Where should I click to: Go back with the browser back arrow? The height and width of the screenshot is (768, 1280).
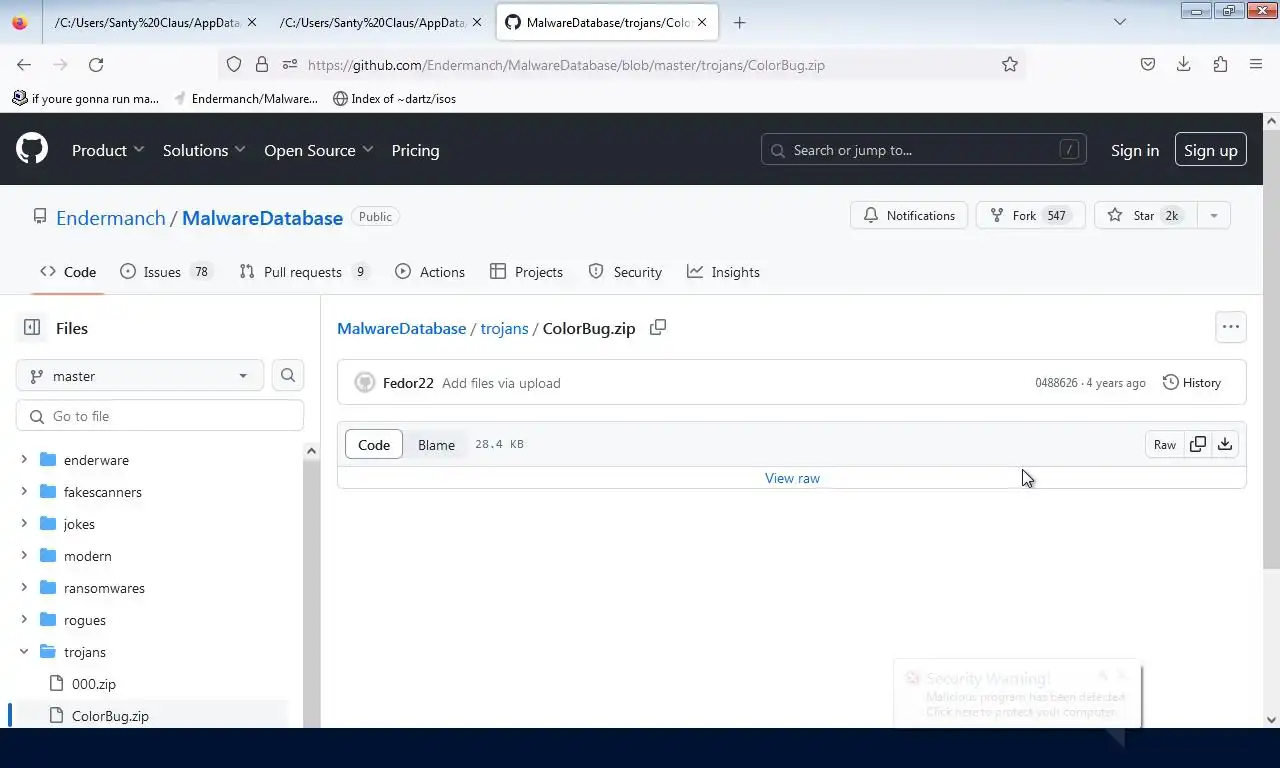click(24, 64)
